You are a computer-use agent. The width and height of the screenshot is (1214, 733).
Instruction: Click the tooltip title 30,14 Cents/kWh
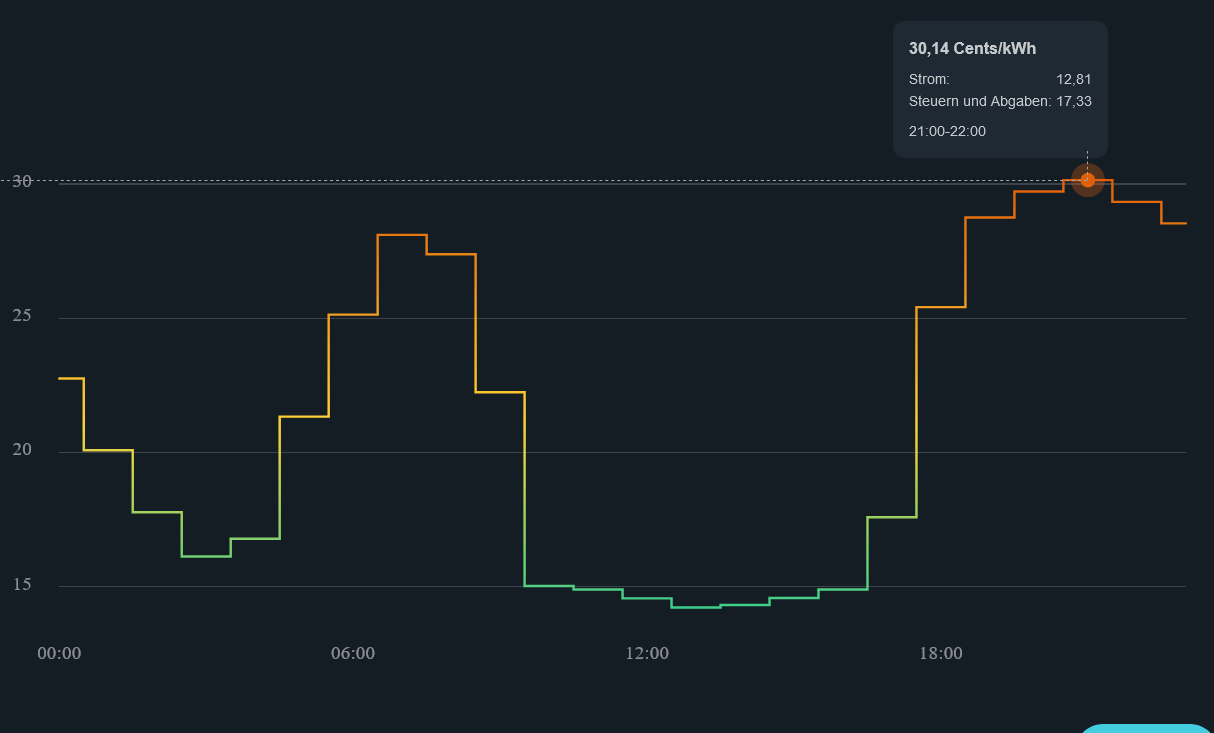972,48
